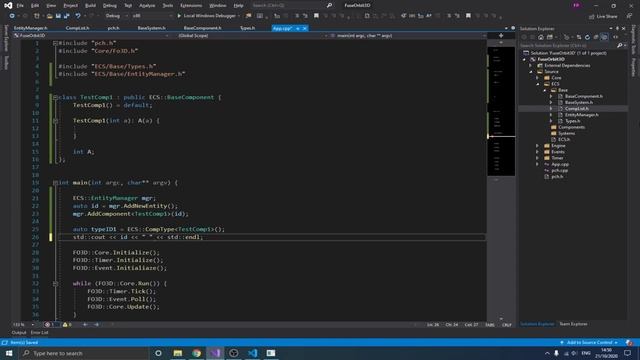Collapse the Source folder
The width and height of the screenshot is (640, 360).
tap(531, 71)
